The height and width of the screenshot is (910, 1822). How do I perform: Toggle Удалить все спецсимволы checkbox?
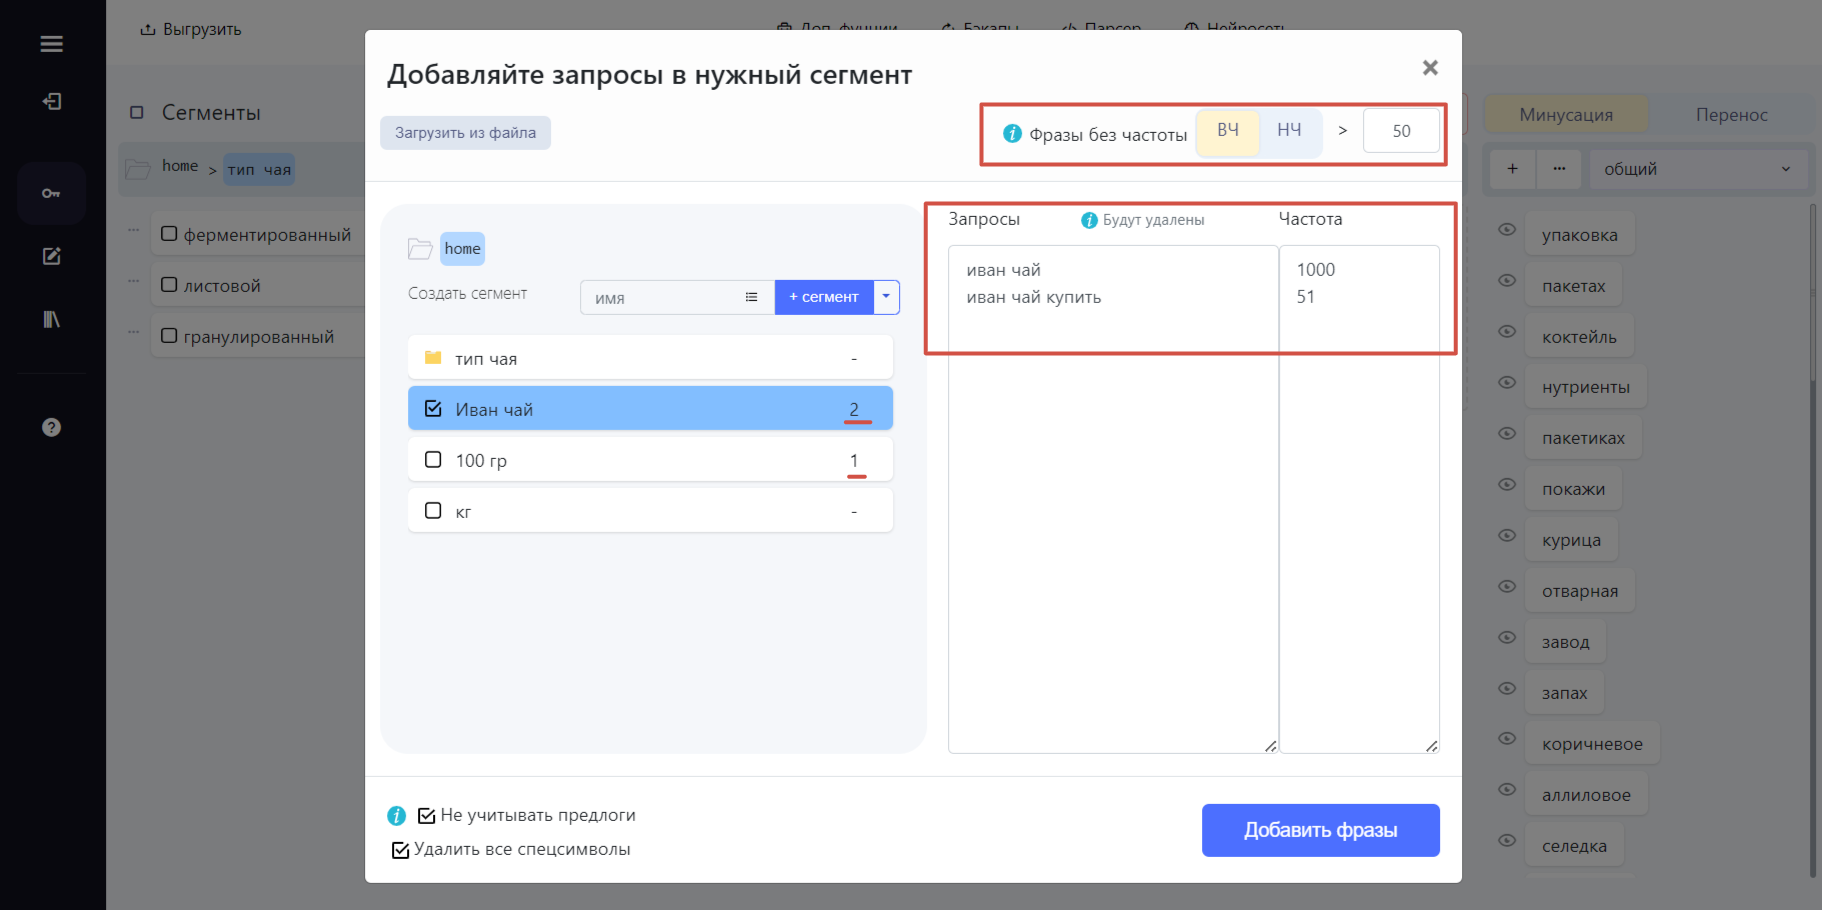[400, 850]
